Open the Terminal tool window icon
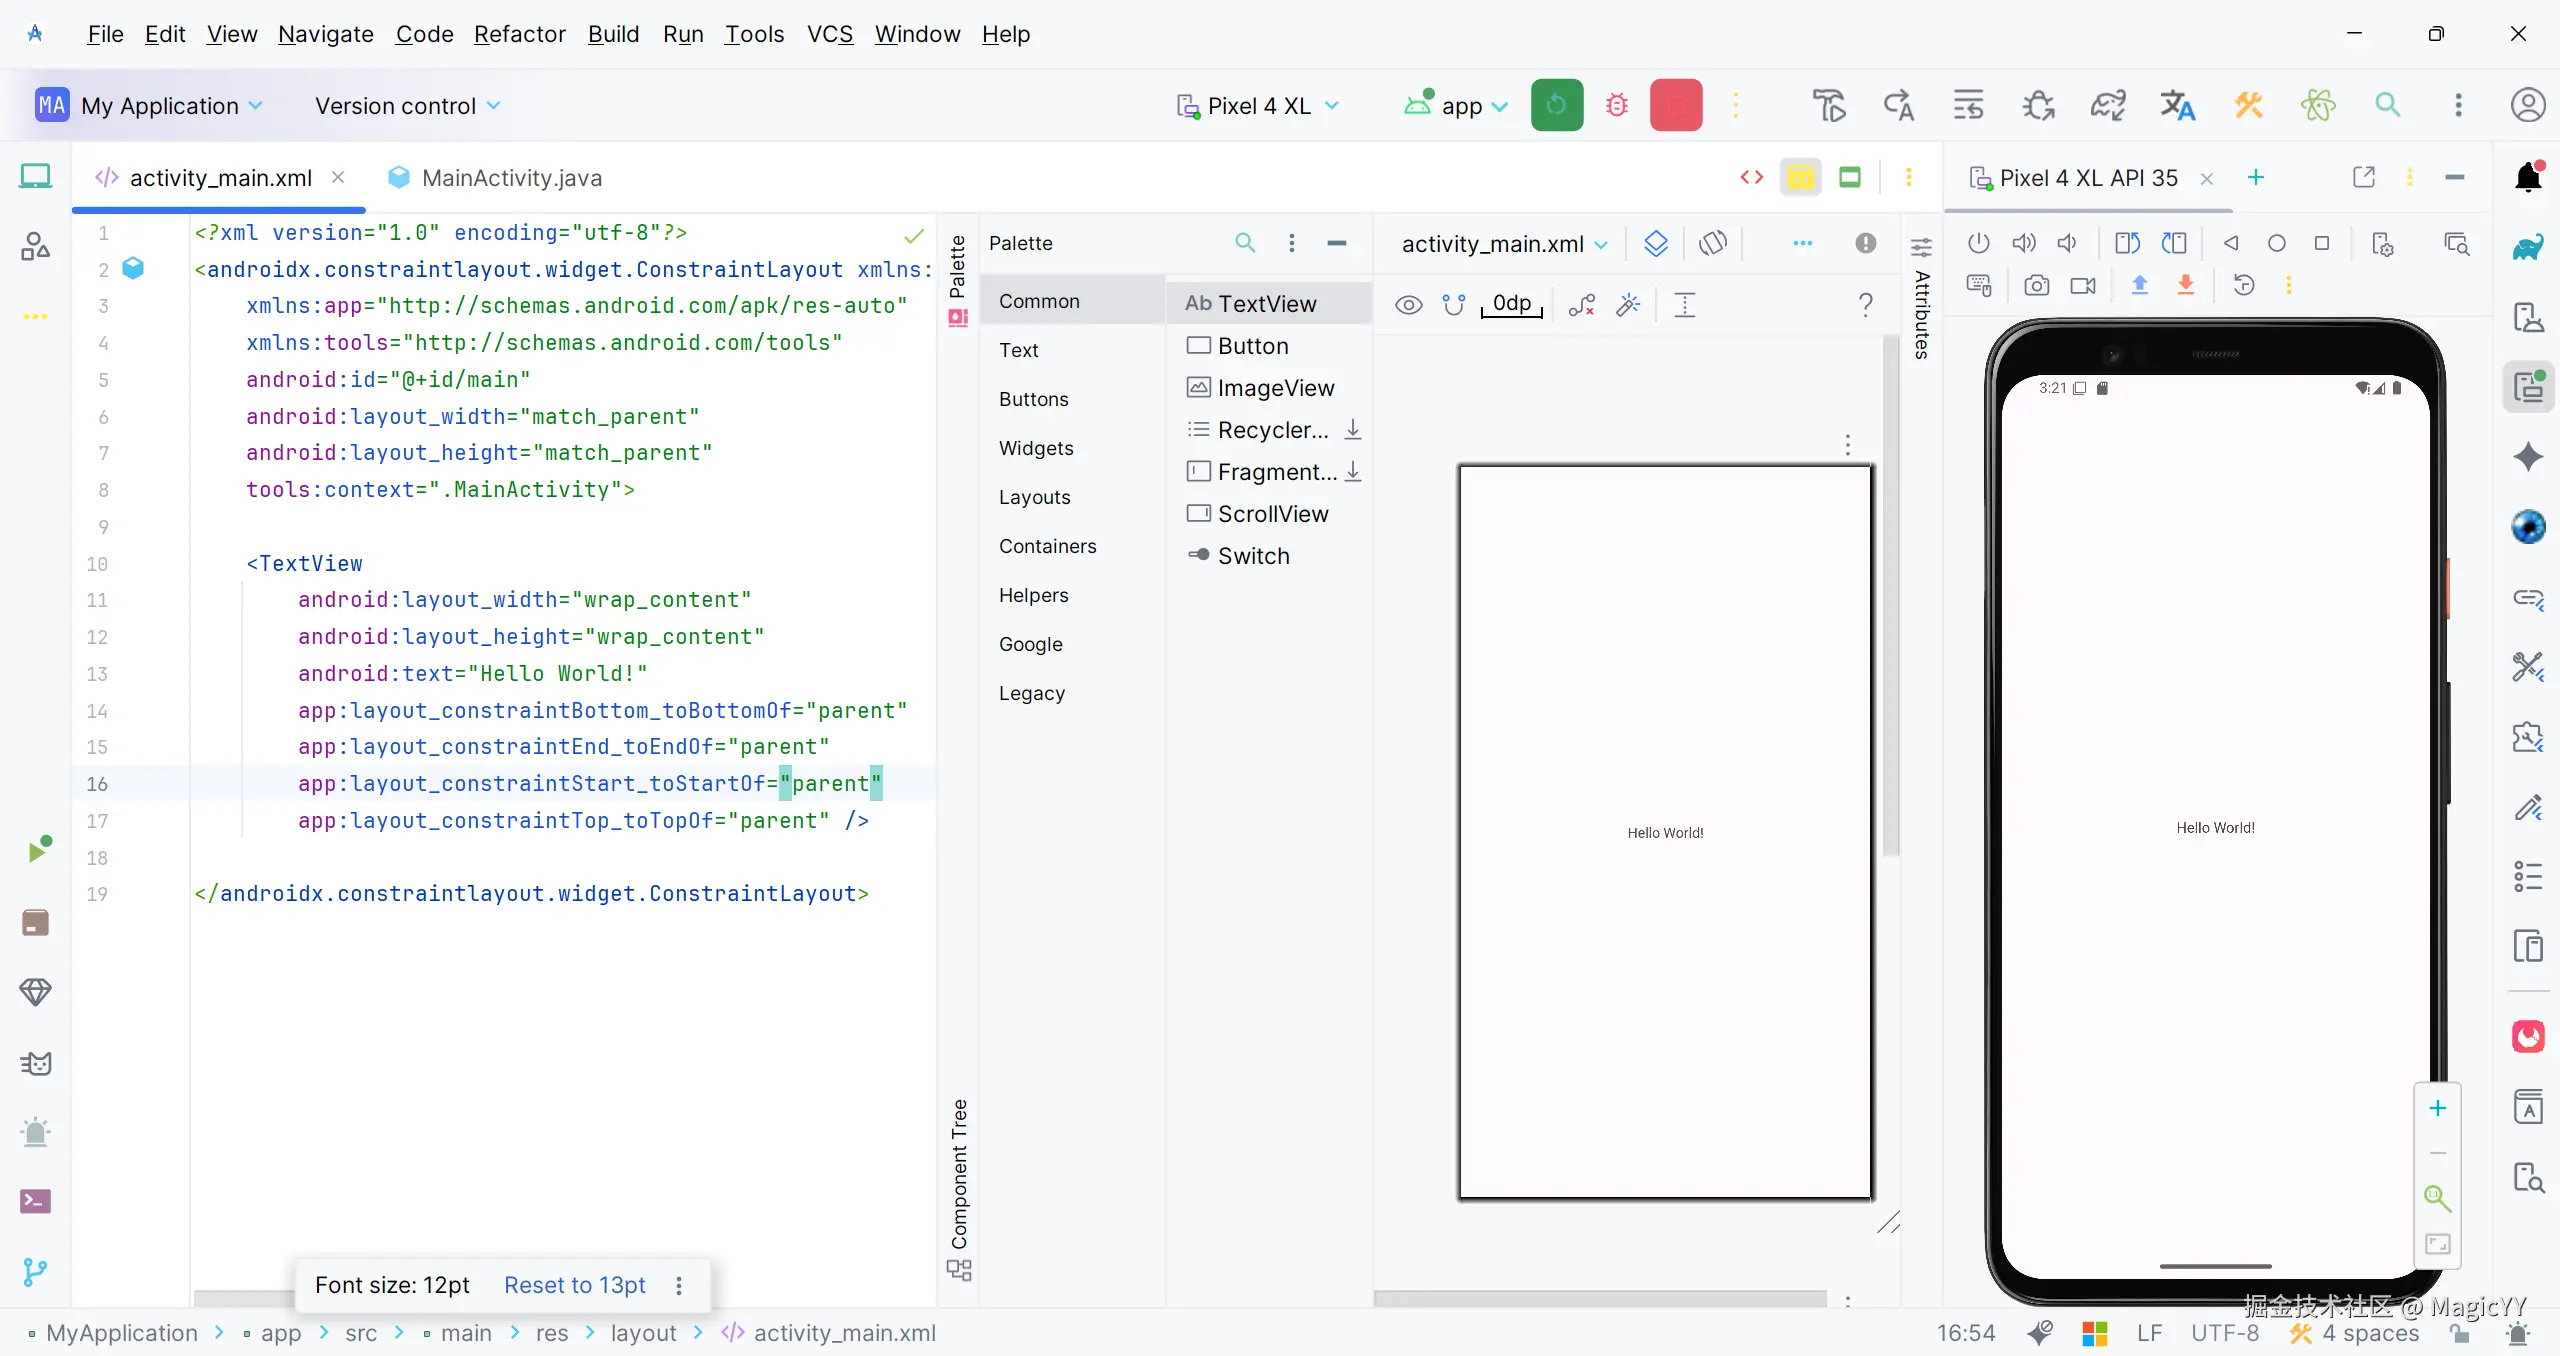This screenshot has width=2560, height=1356. pos(35,1201)
